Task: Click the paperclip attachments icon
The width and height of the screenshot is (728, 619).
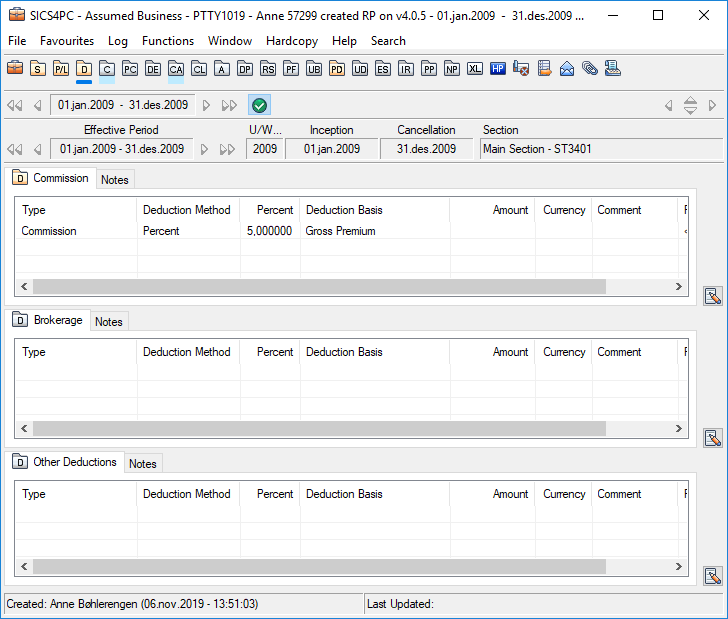Action: [x=590, y=69]
